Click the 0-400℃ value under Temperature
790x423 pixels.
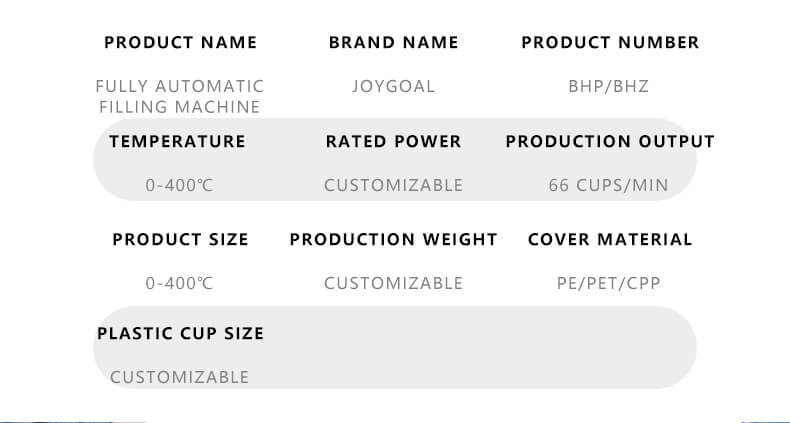coord(179,185)
